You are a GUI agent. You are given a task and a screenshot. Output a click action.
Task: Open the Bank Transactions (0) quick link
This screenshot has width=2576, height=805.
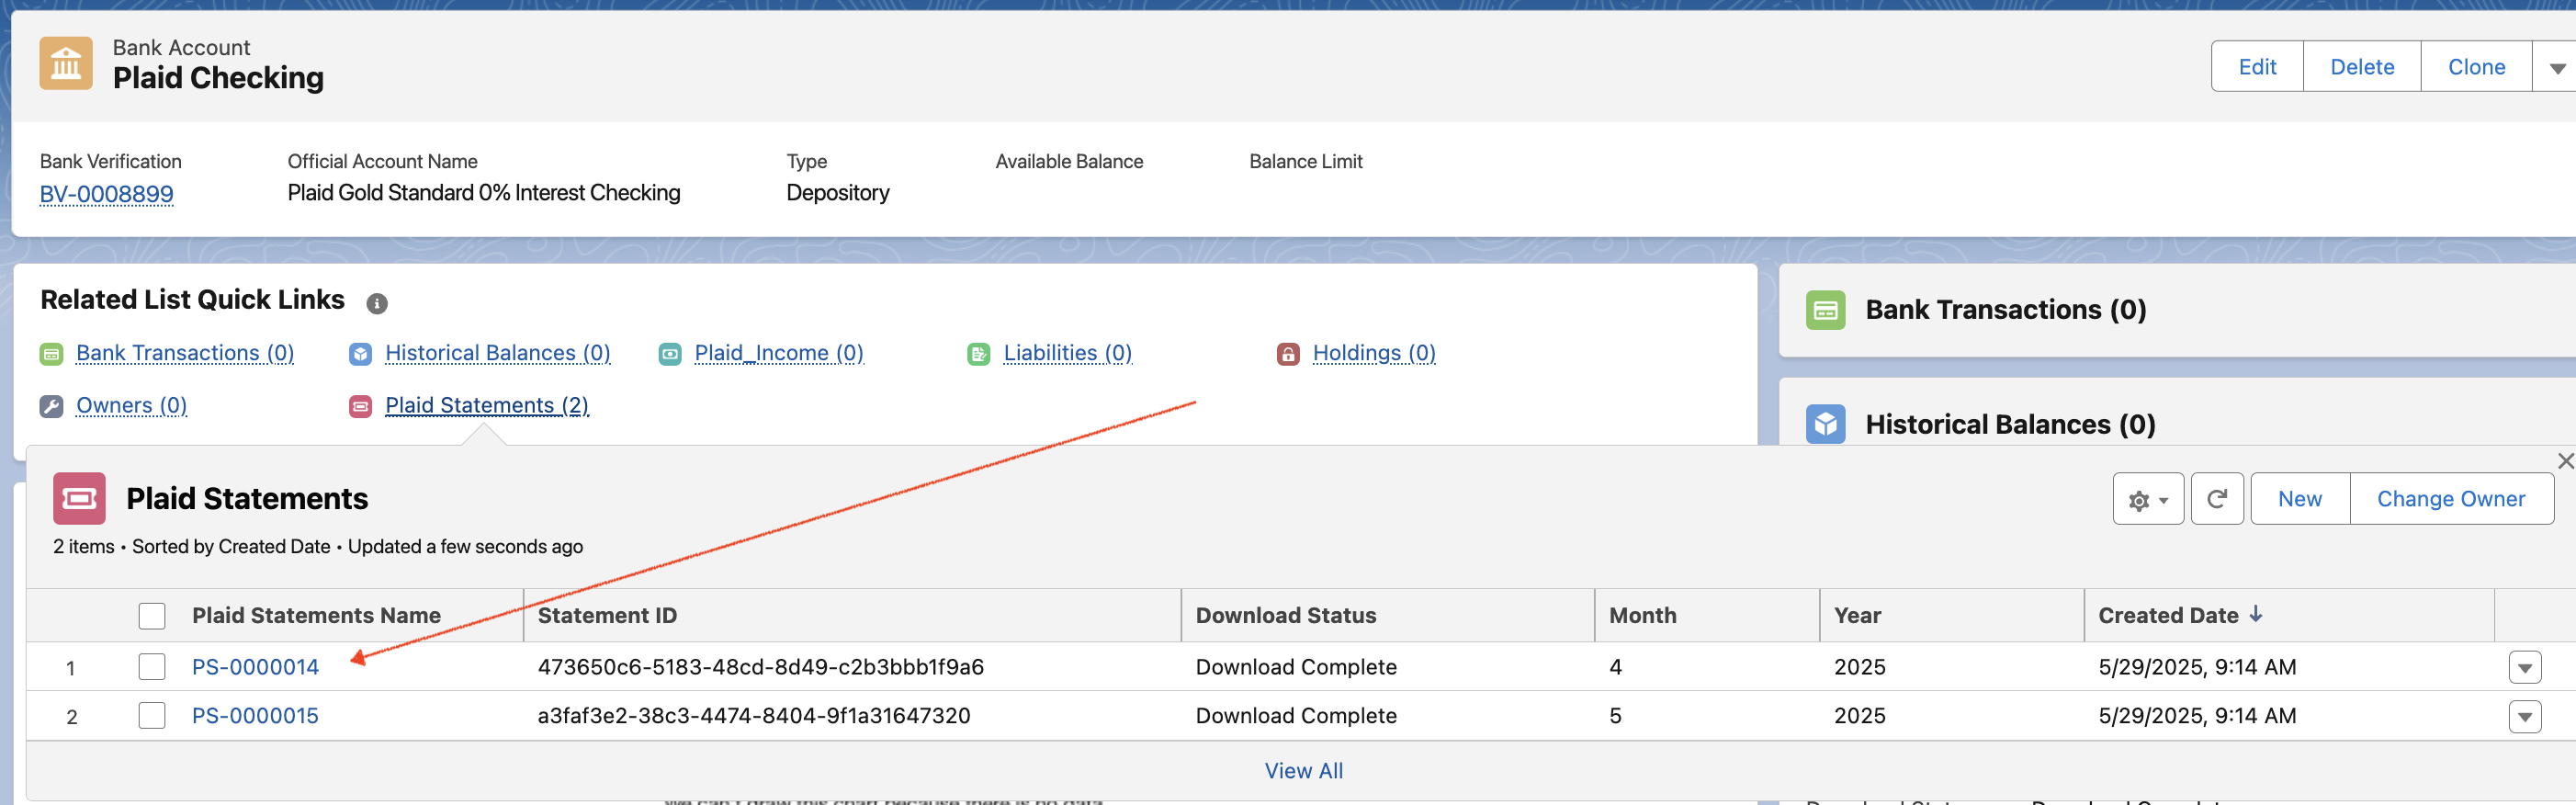pos(185,353)
